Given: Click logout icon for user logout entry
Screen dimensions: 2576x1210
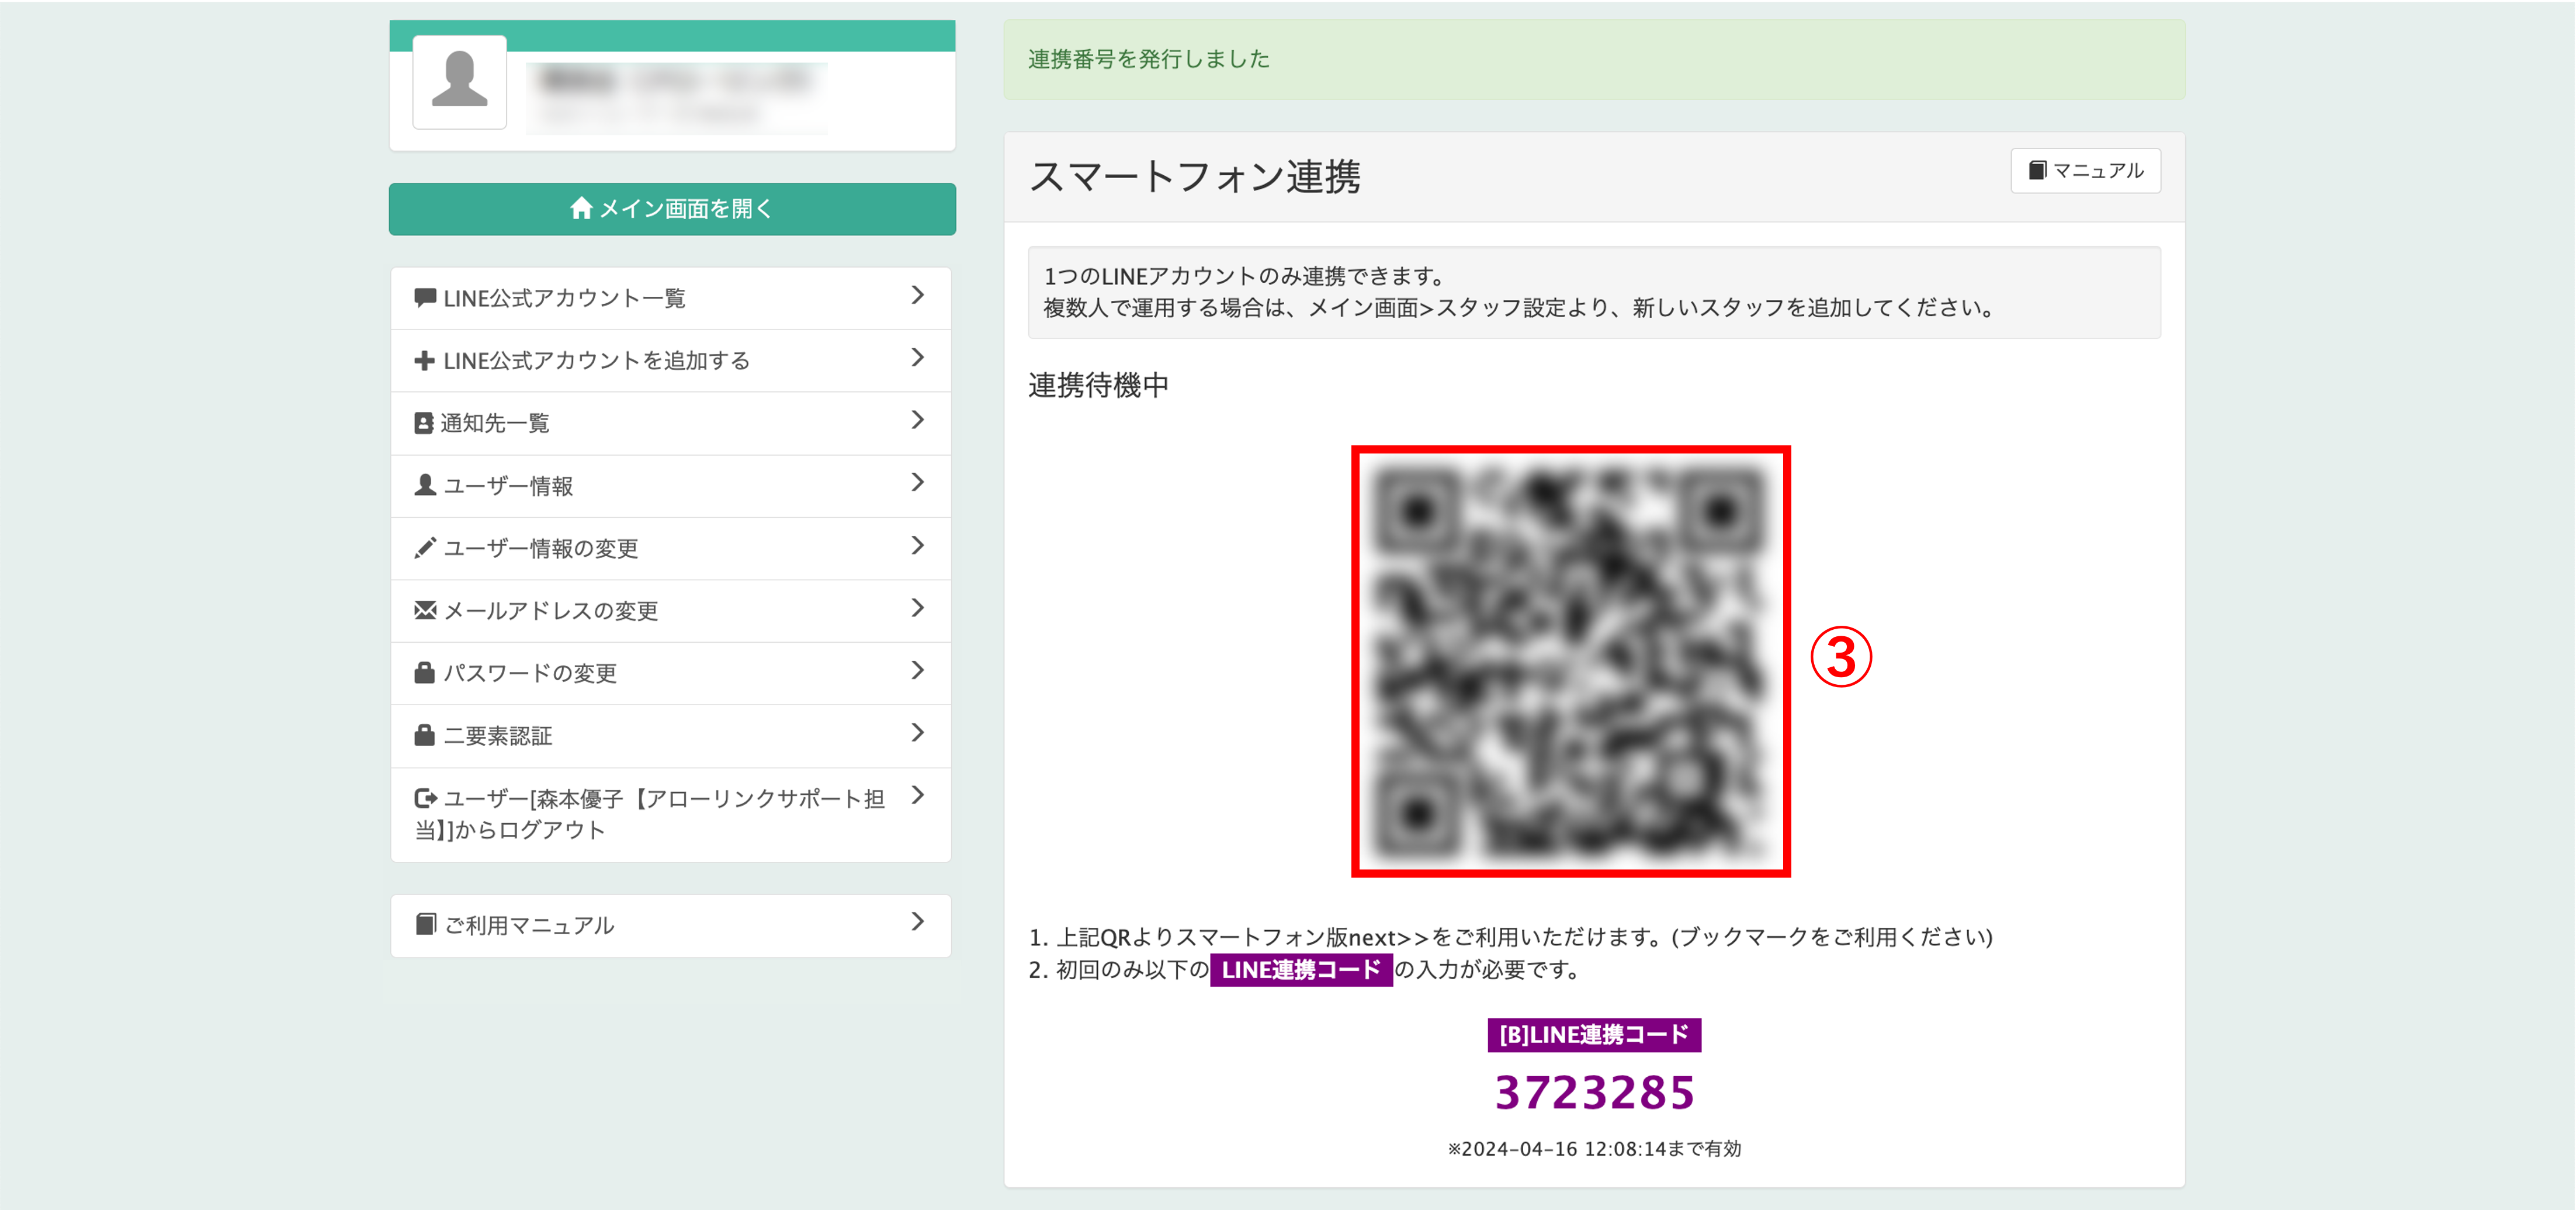Looking at the screenshot, I should (x=425, y=798).
